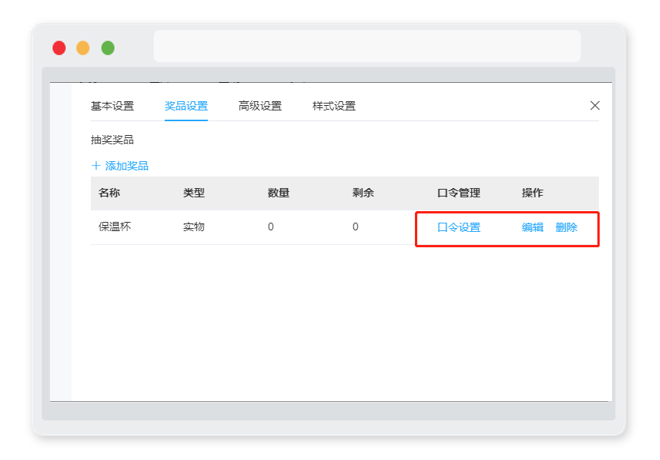The height and width of the screenshot is (460, 660).
Task: Click the 添加奖品 link
Action: [x=120, y=166]
